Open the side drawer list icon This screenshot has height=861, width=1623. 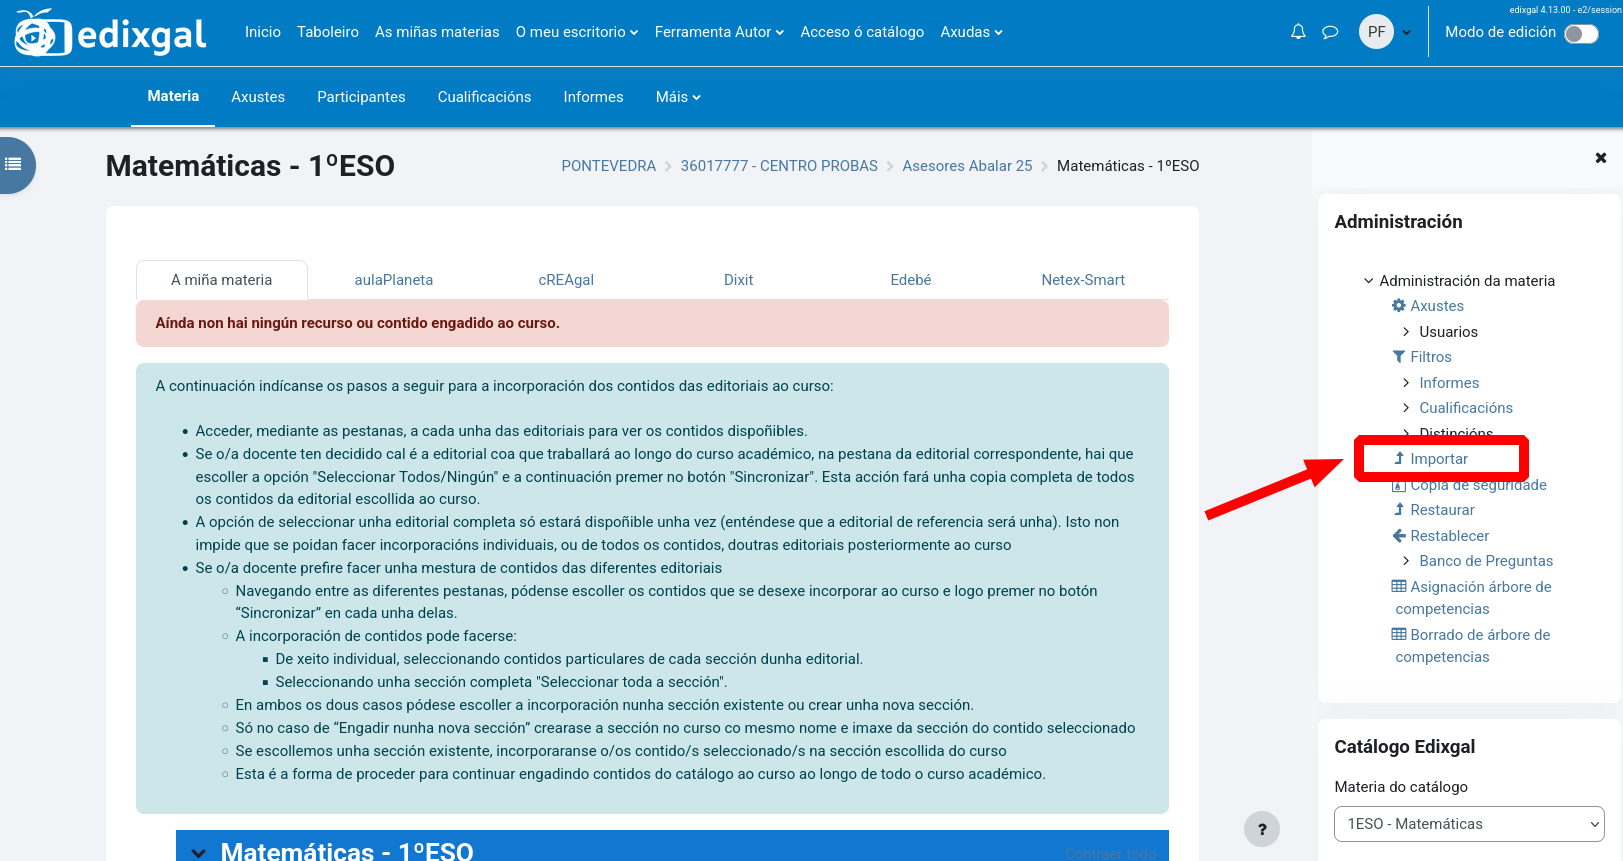coord(14,164)
